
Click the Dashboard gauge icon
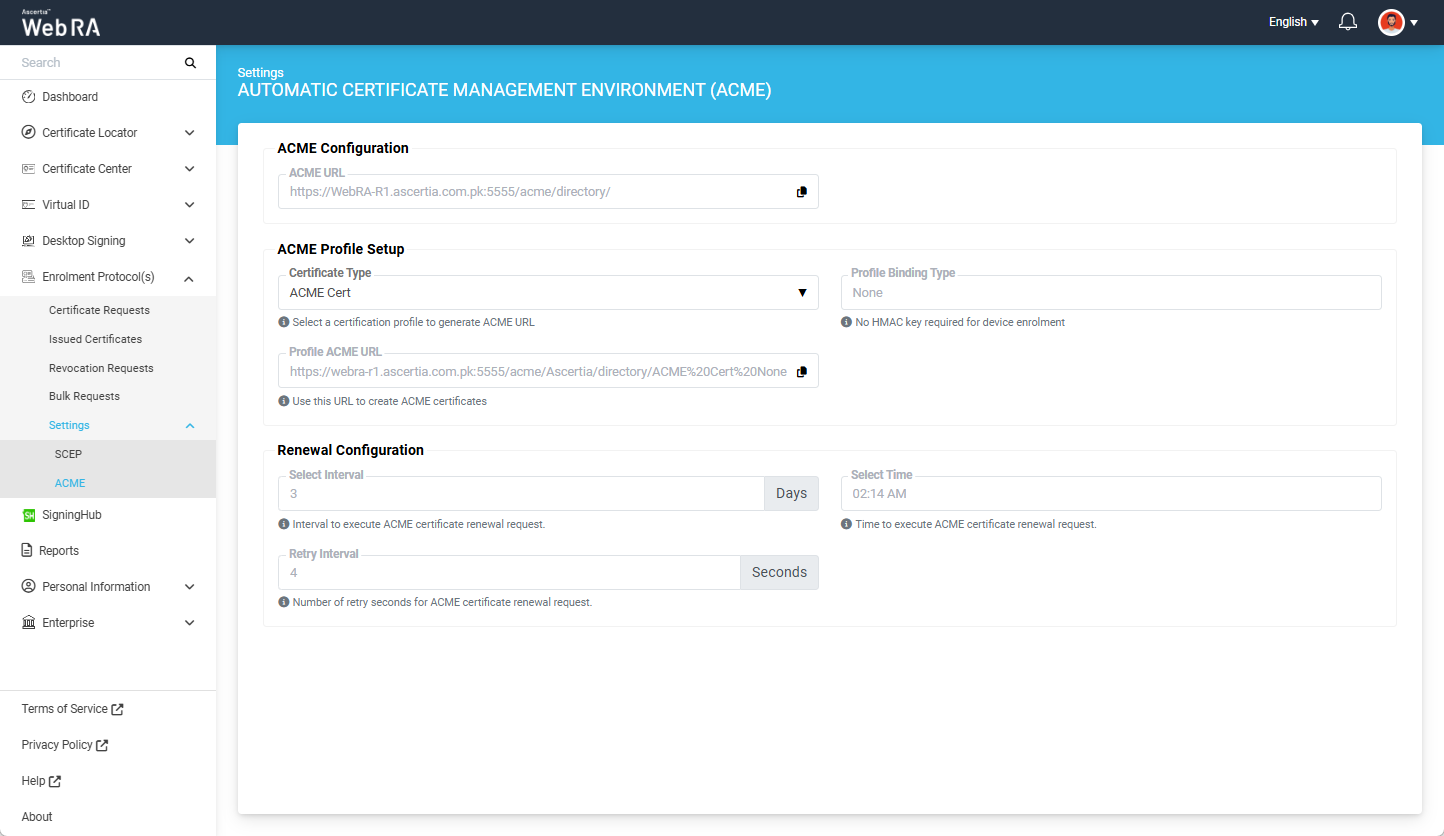coord(29,97)
